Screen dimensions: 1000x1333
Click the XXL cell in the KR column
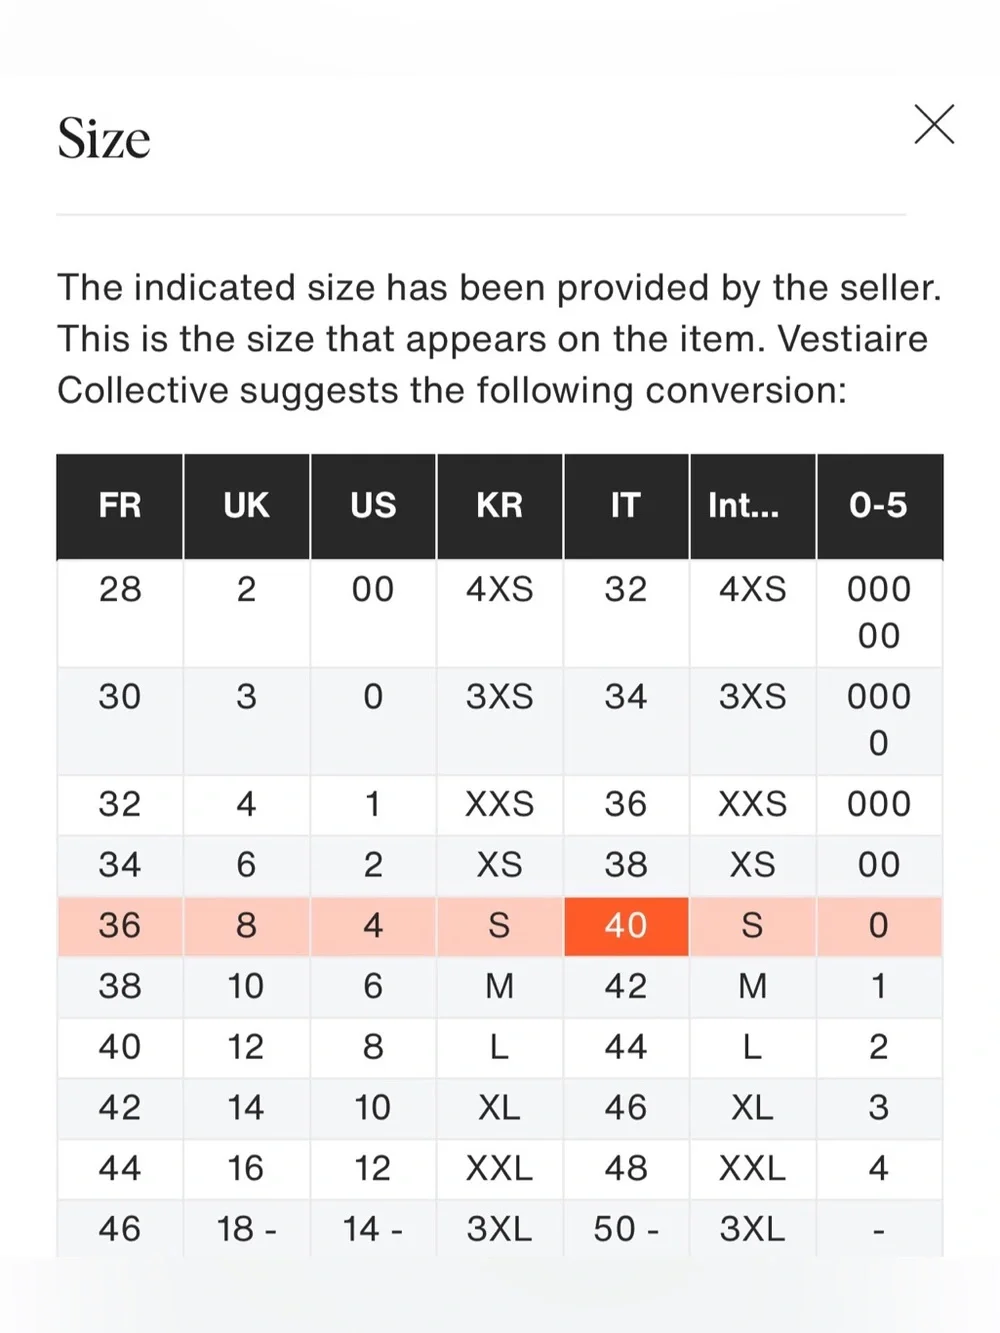[x=499, y=1169]
